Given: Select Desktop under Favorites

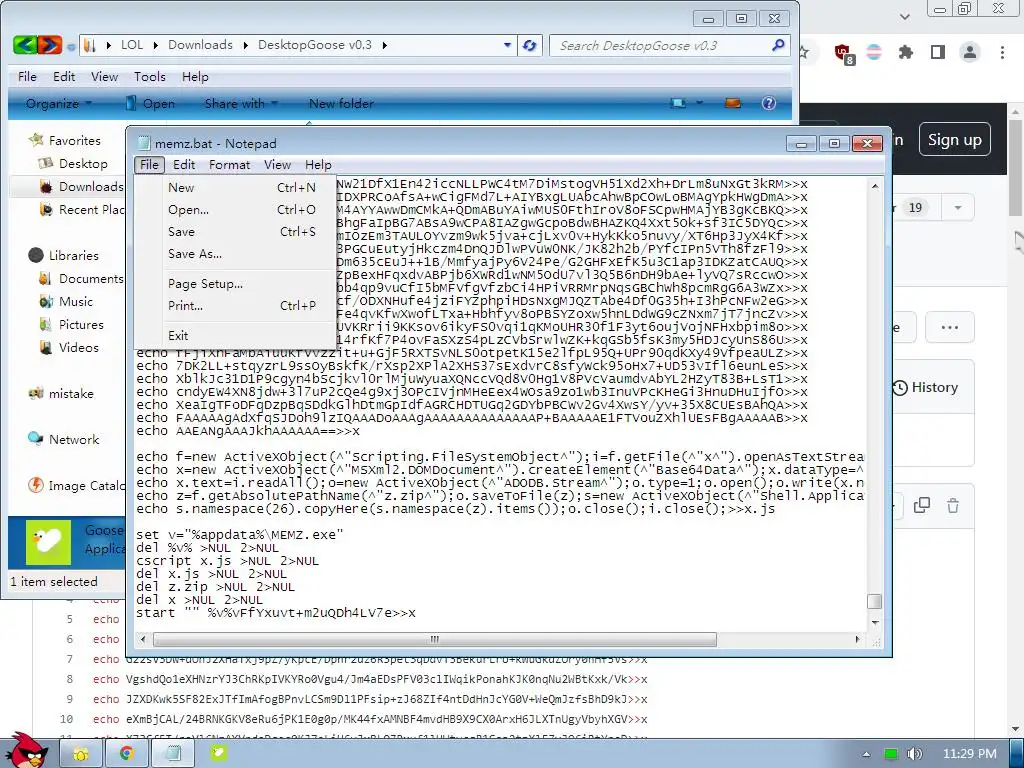Looking at the screenshot, I should [73, 163].
